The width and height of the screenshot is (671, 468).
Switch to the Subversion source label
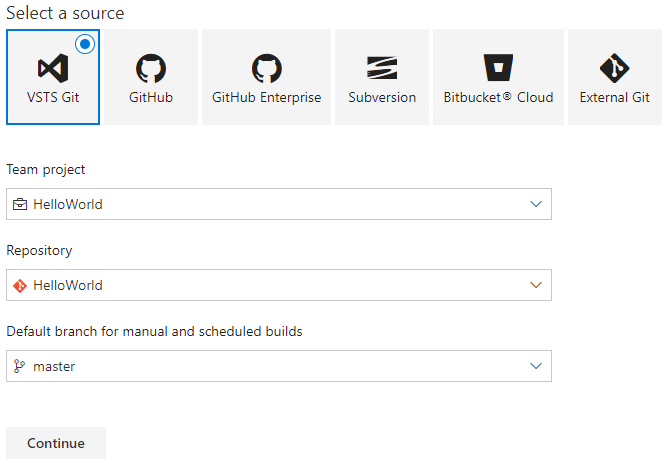pos(382,98)
